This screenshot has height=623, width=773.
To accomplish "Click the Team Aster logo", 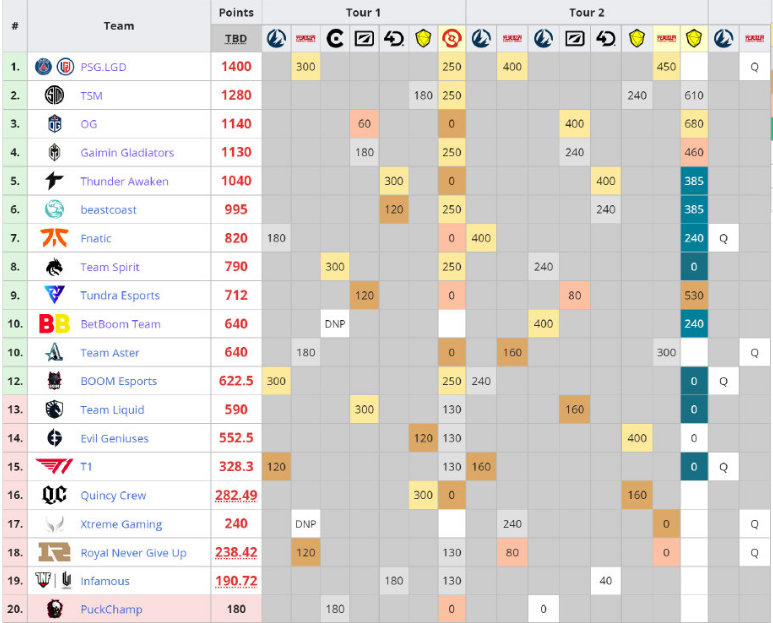I will click(54, 352).
